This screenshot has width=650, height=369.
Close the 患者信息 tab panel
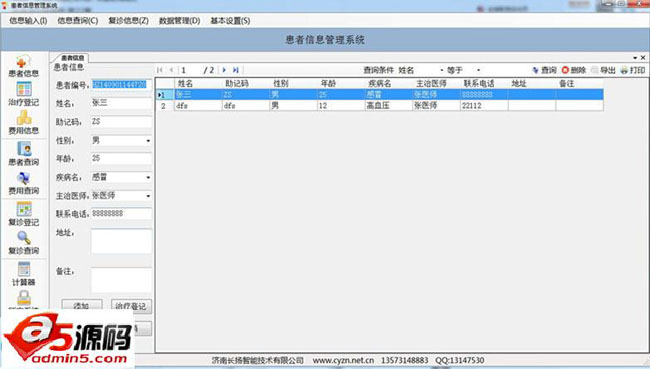pos(643,58)
